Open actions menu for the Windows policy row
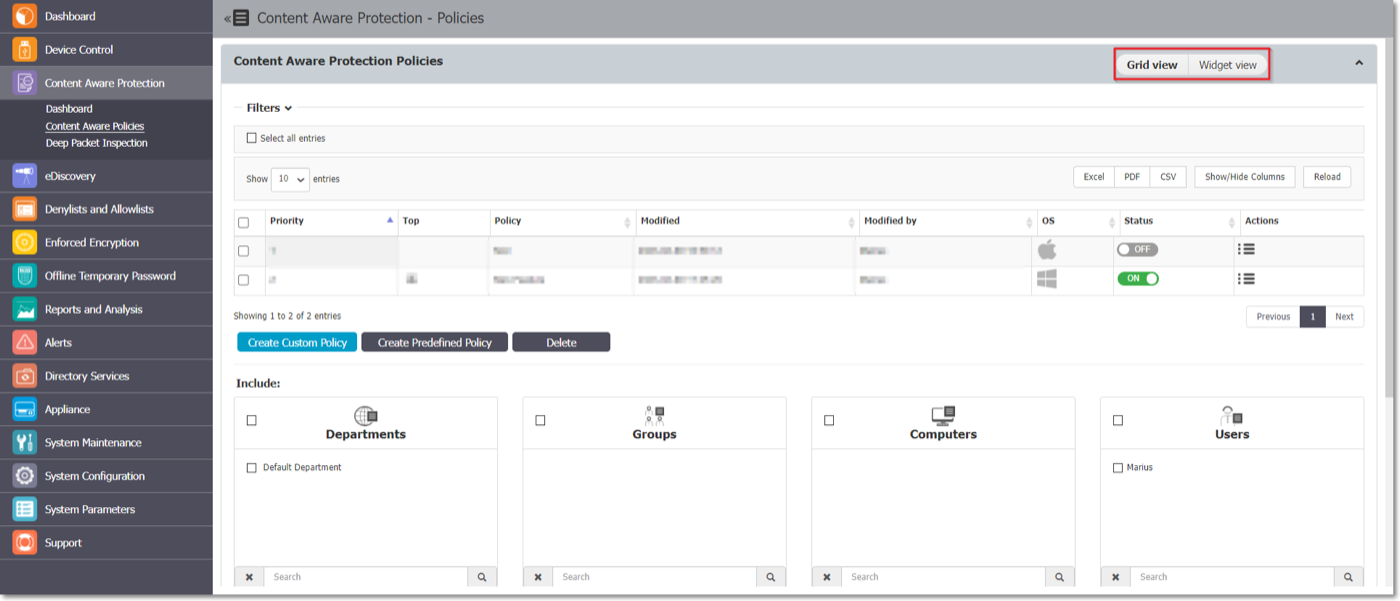The height and width of the screenshot is (601, 1400). pos(1246,279)
